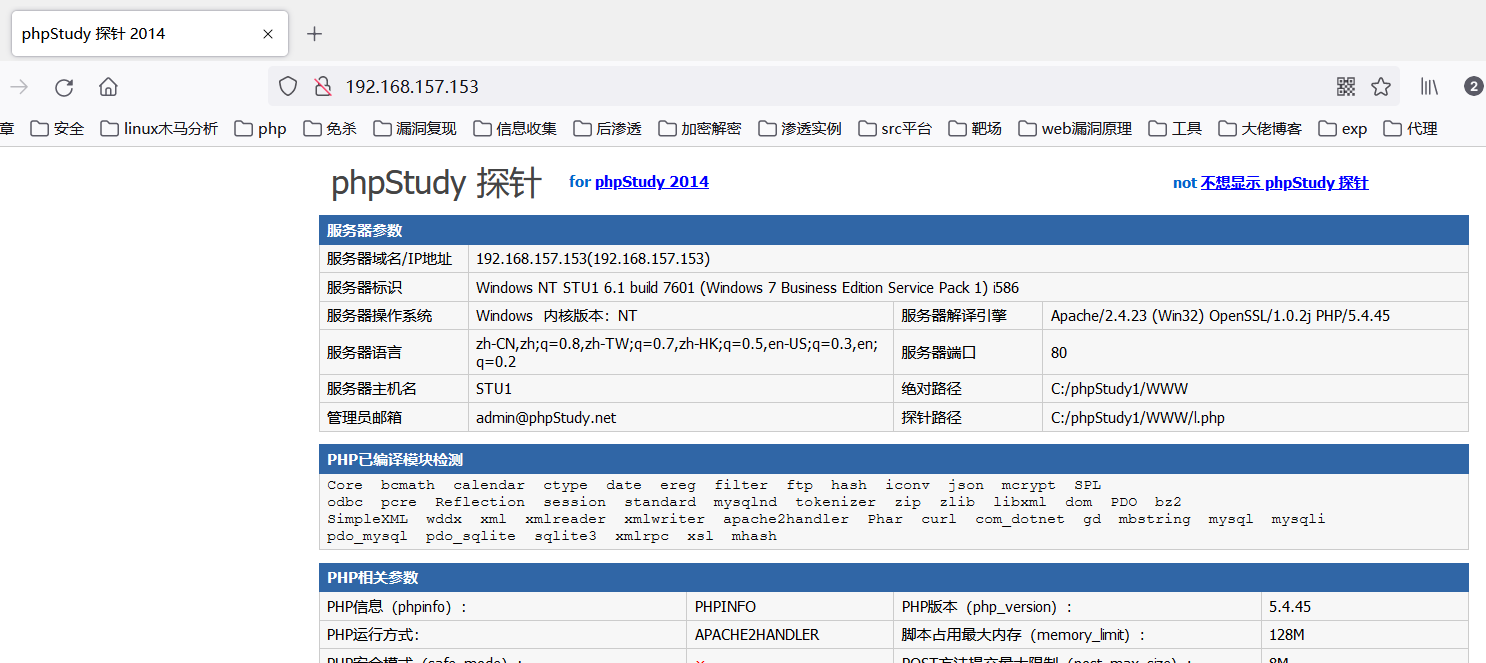
Task: Click the C:/phpStudy1/WWW/l.php probe path
Action: (1138, 418)
